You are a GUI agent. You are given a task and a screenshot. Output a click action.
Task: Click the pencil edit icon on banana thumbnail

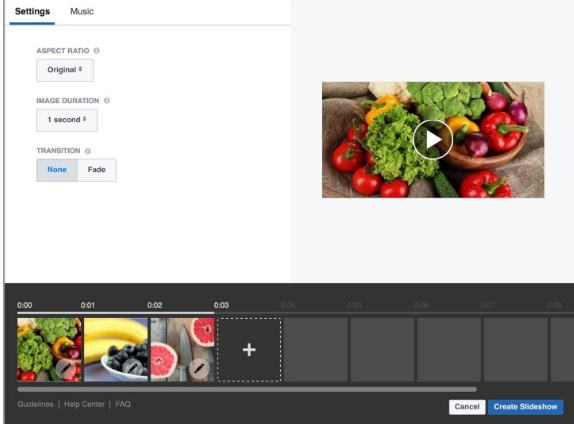click(132, 368)
